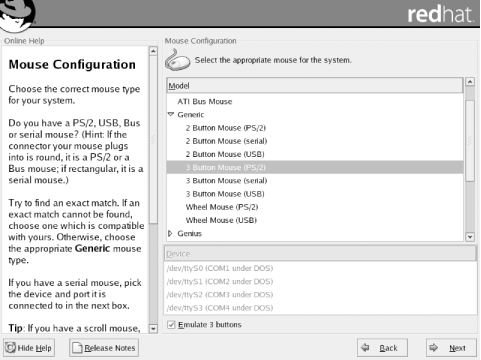Click the bold Generic word in help
The image size is (481, 360).
click(92, 249)
